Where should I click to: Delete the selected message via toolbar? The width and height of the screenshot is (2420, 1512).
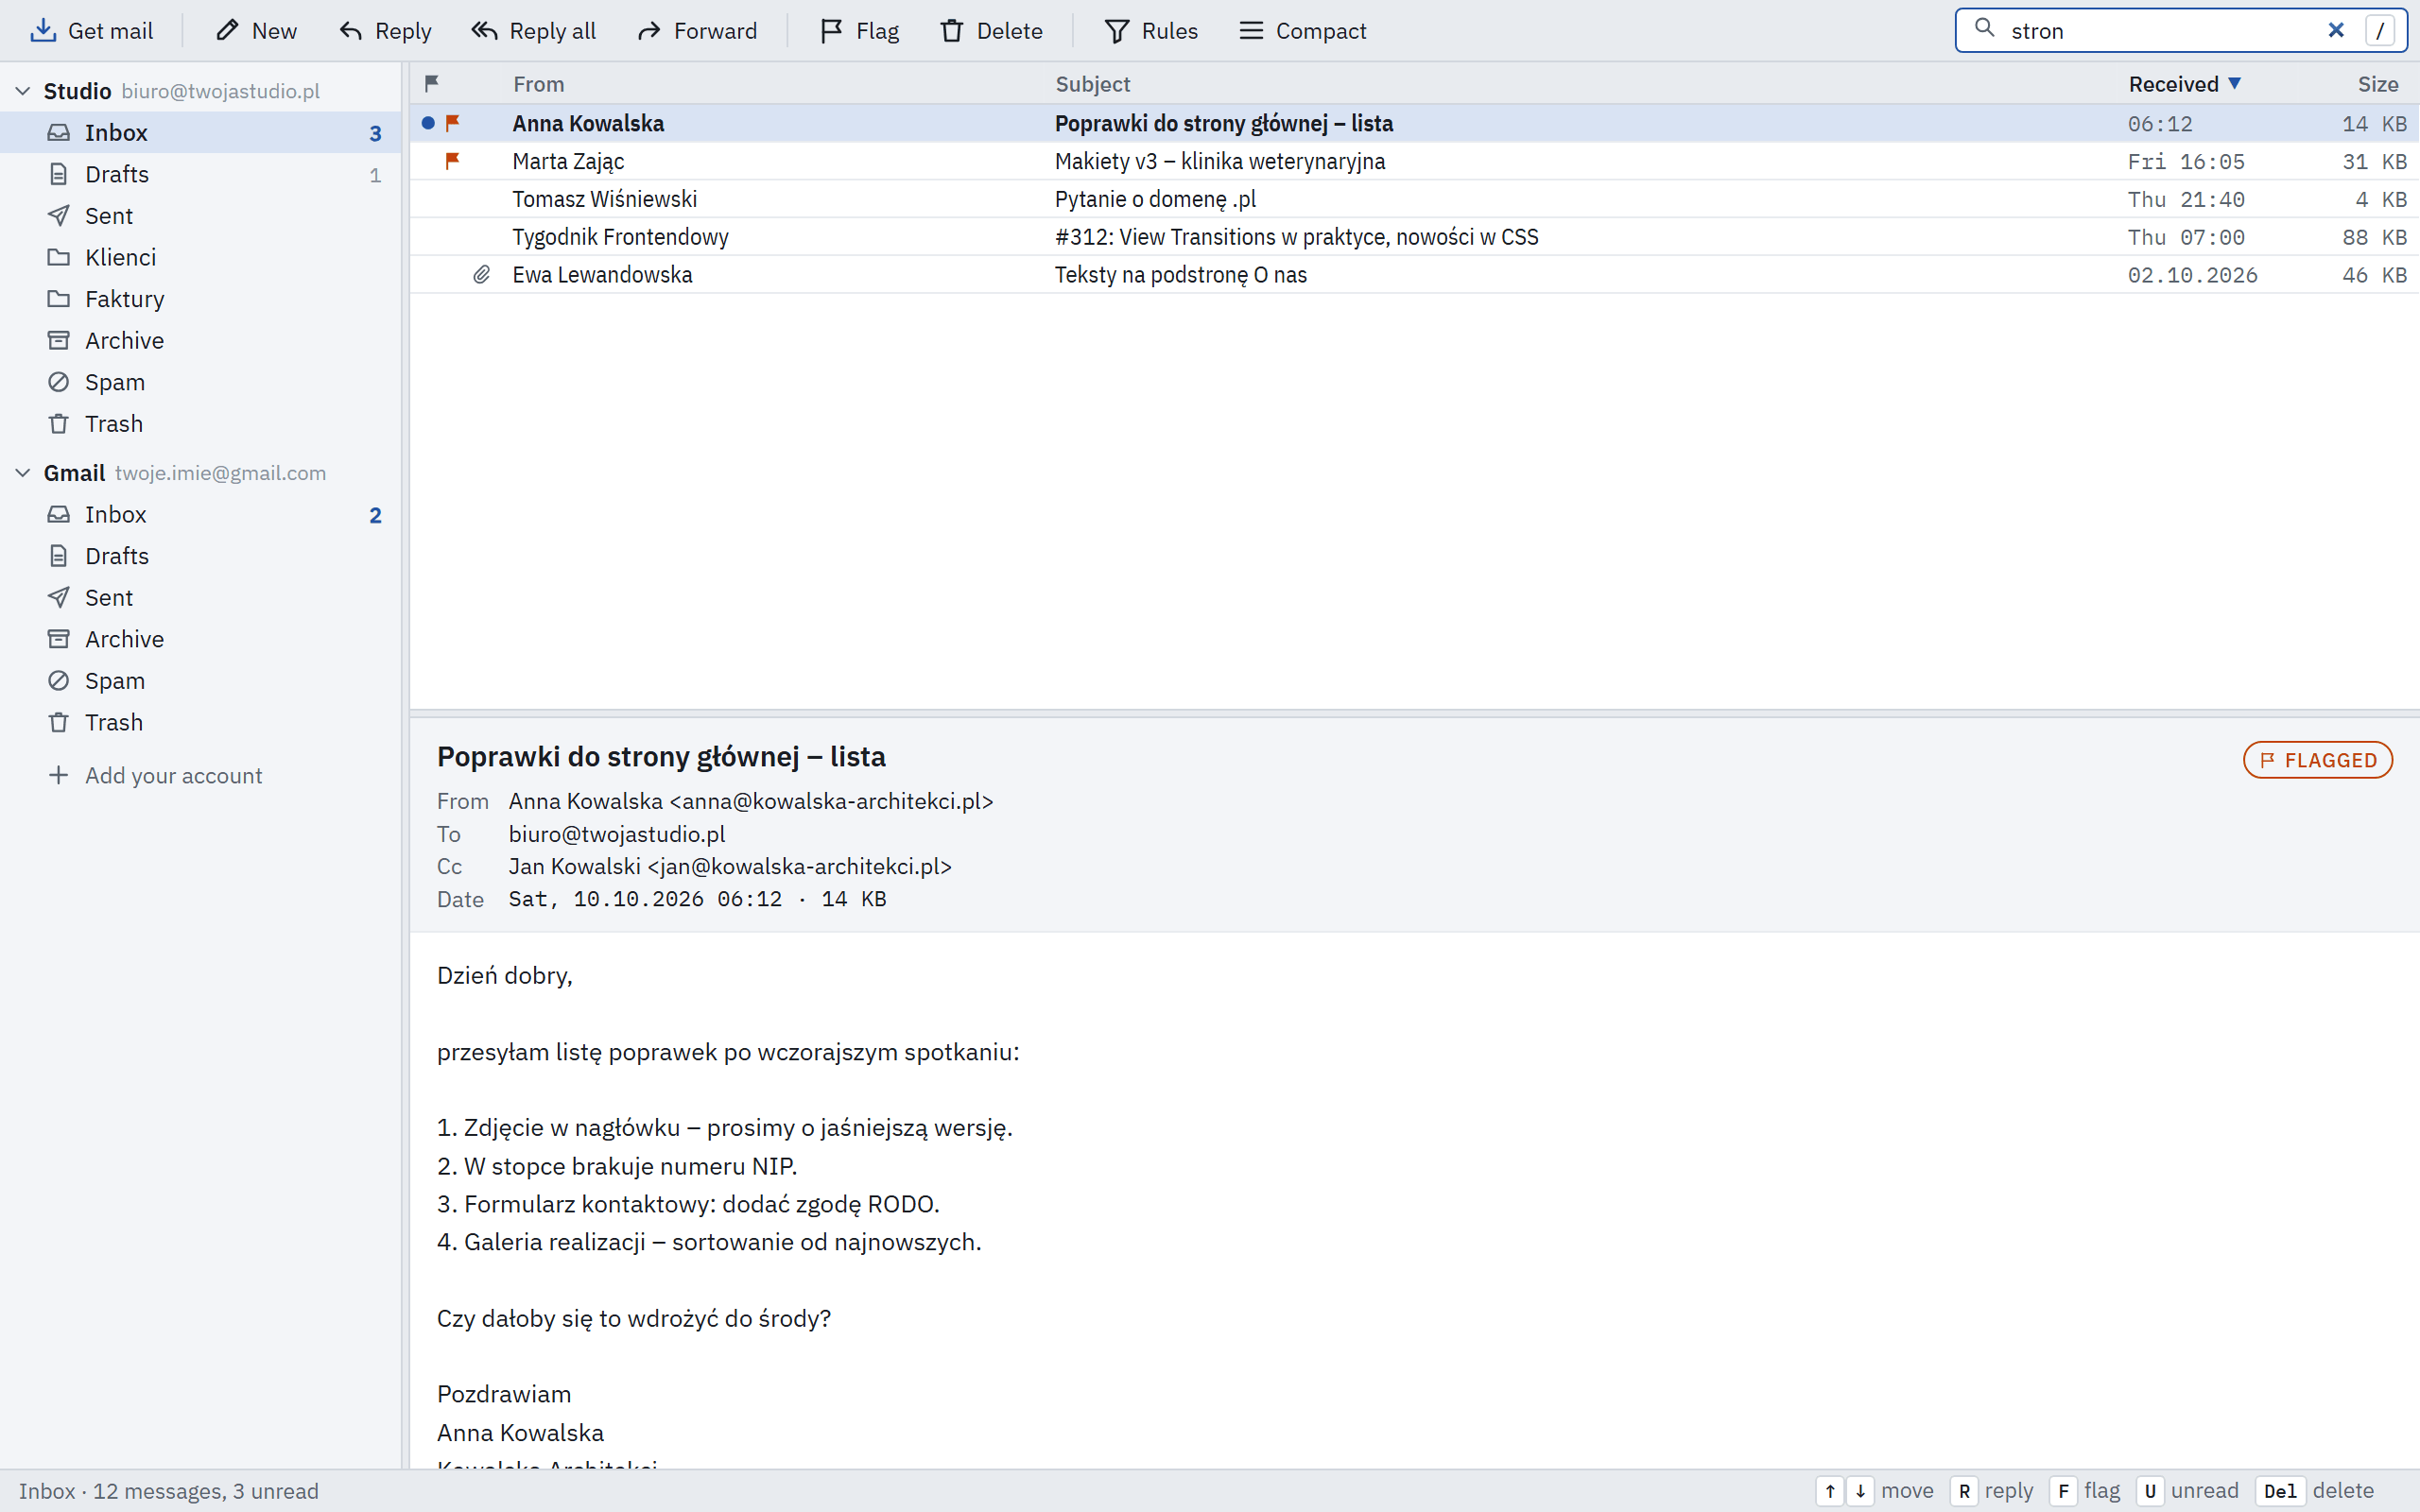coord(991,31)
